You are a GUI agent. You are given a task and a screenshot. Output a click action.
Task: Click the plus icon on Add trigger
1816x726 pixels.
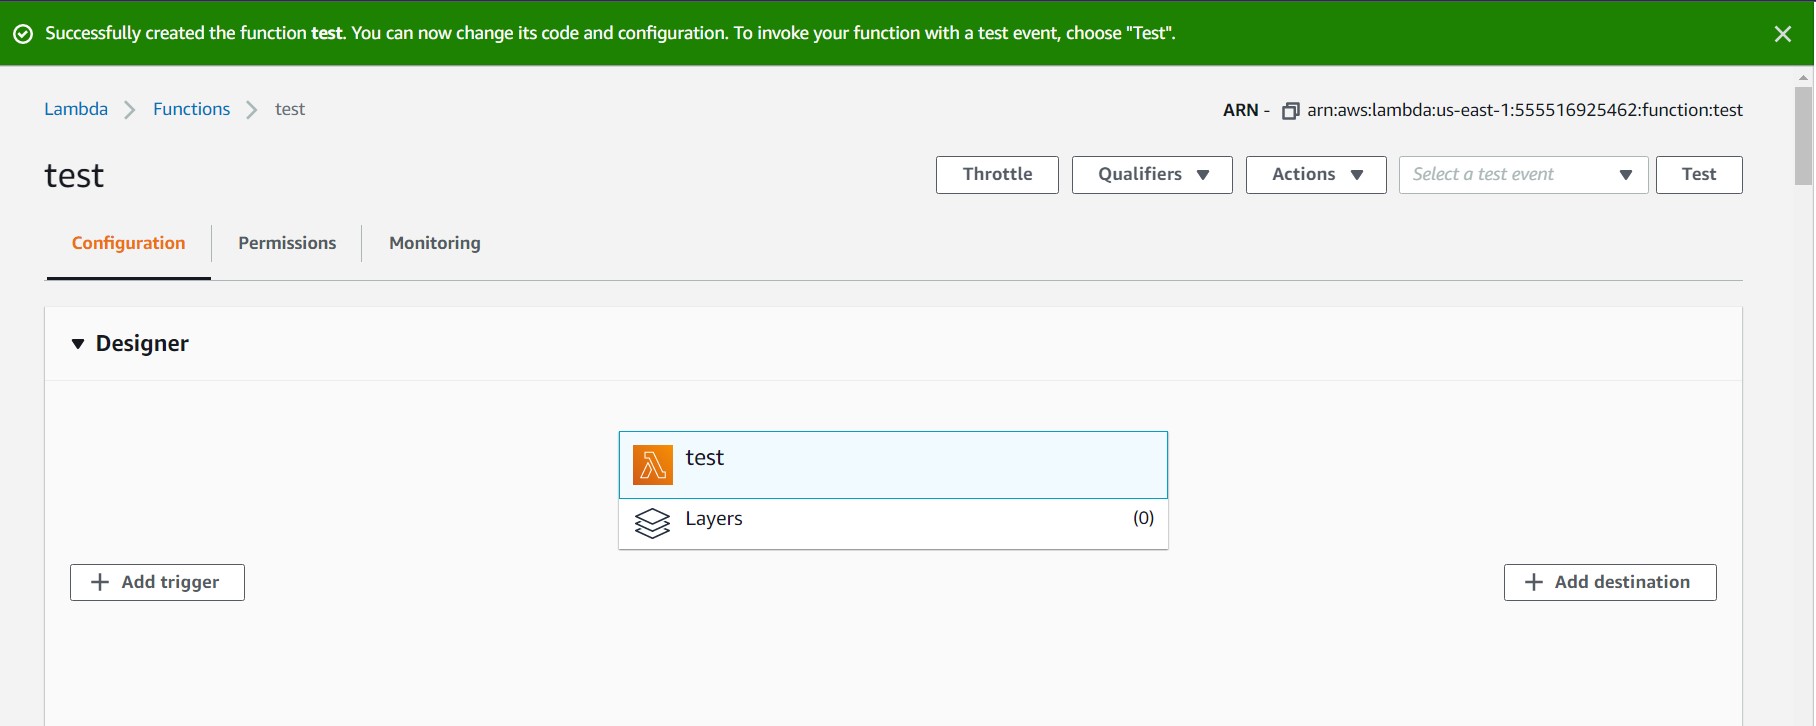[x=100, y=582]
